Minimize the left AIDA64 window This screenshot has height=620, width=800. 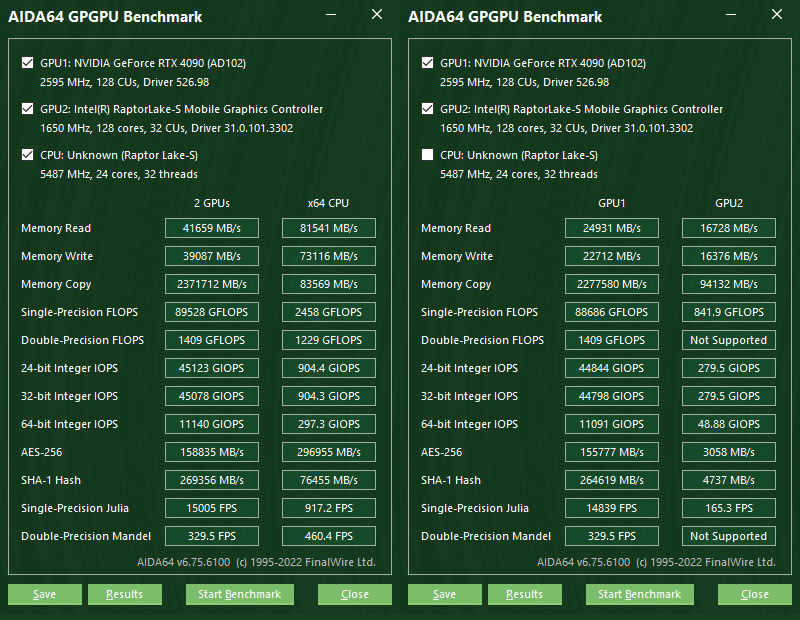[331, 15]
